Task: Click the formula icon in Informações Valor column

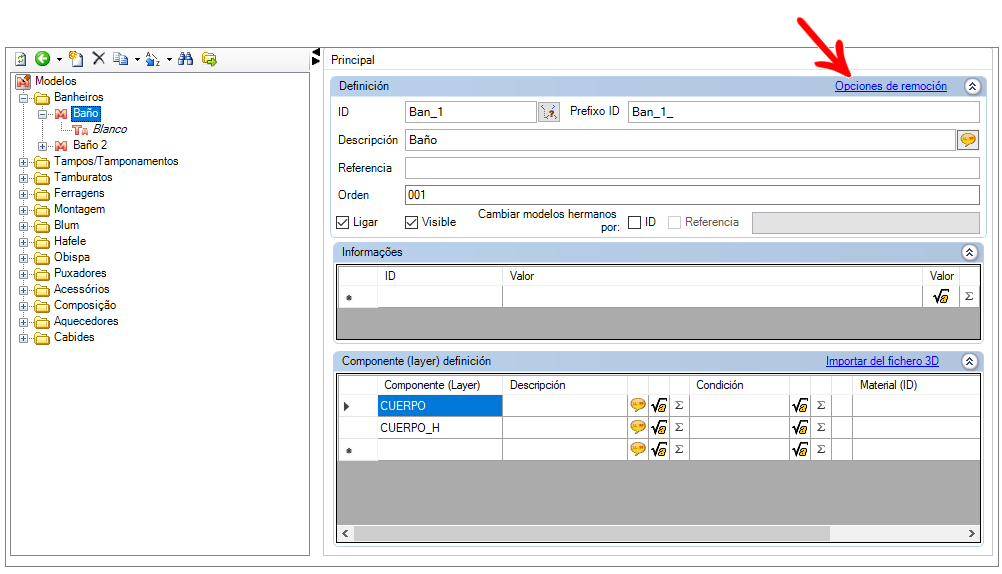Action: 941,297
